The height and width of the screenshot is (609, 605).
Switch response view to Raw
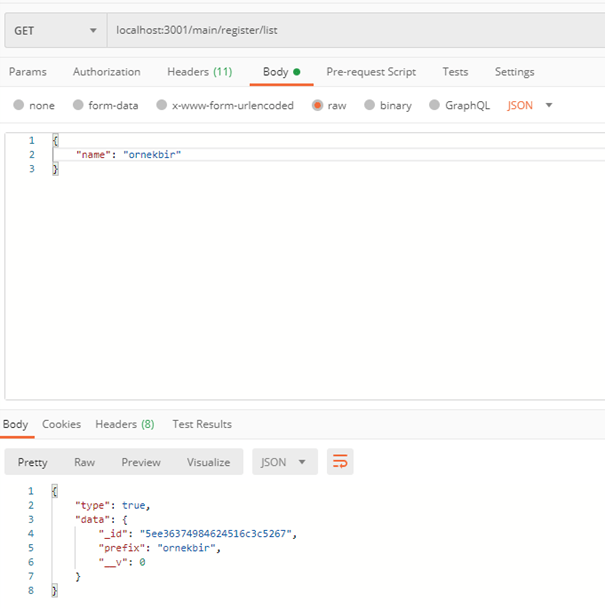(85, 462)
